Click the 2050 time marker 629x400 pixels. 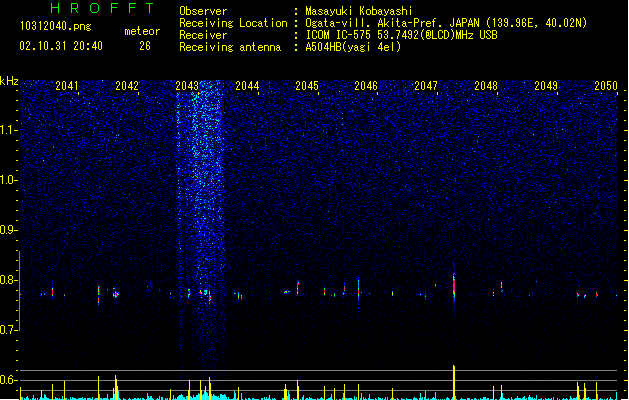coord(606,86)
